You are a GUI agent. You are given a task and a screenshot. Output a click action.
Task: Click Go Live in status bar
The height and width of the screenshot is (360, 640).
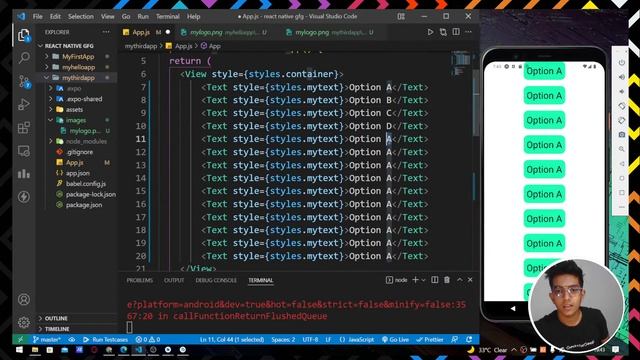pyautogui.click(x=395, y=340)
